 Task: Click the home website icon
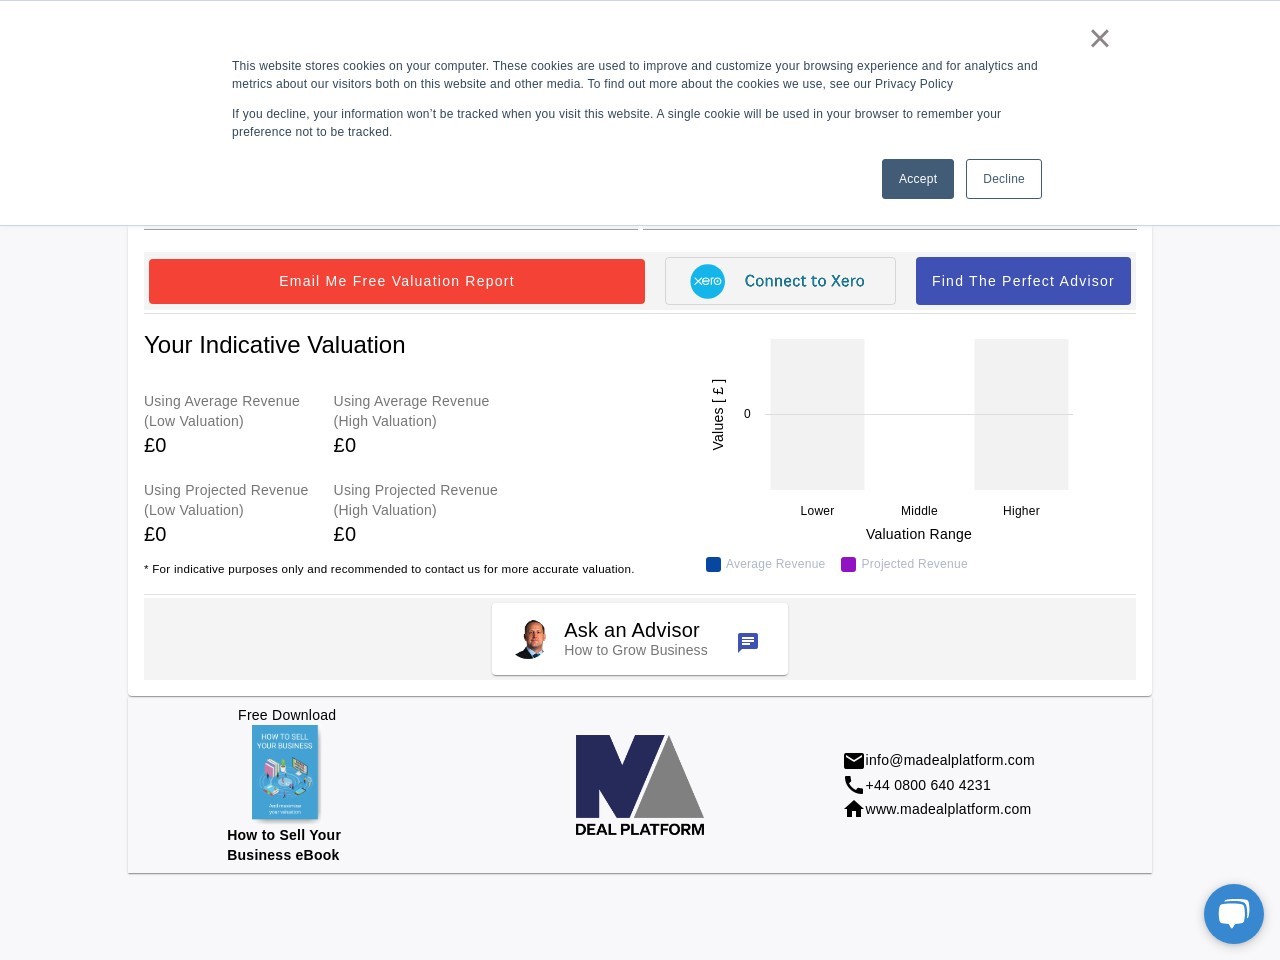pos(854,809)
